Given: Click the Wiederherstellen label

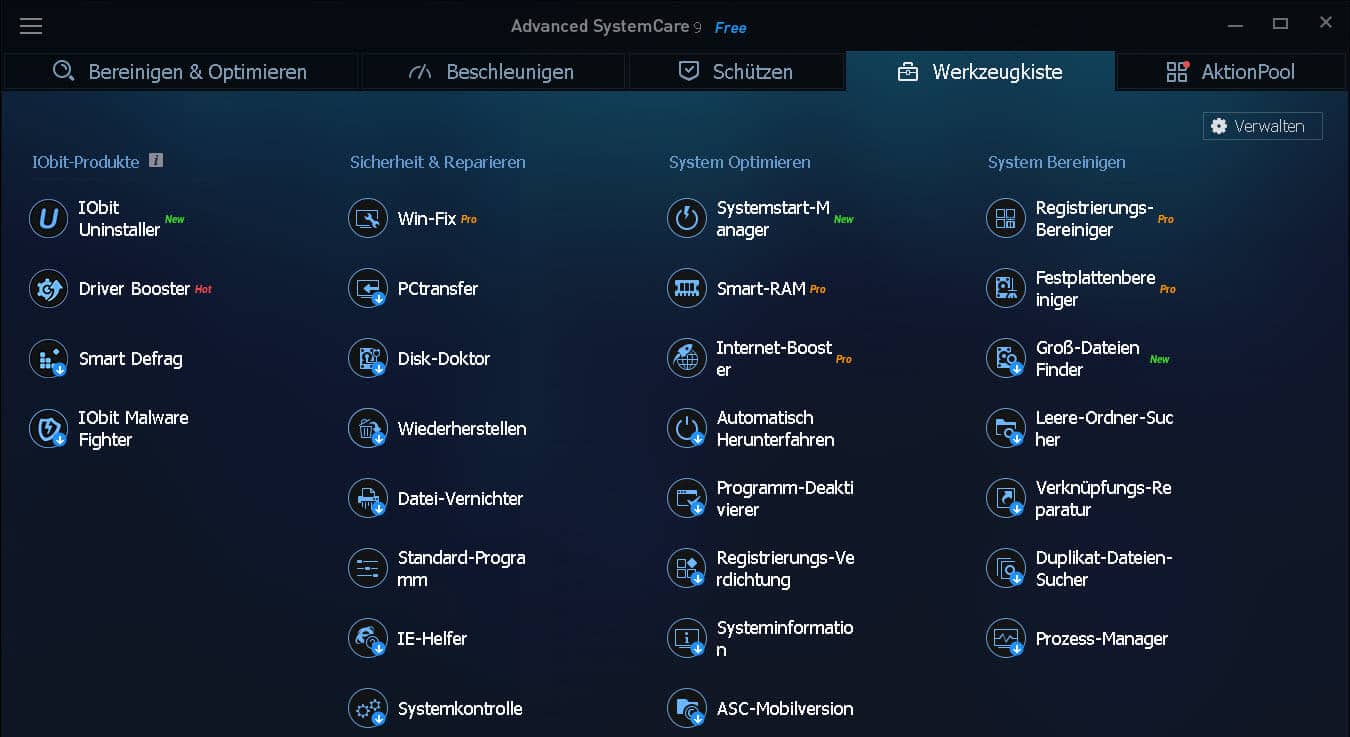Looking at the screenshot, I should (462, 428).
